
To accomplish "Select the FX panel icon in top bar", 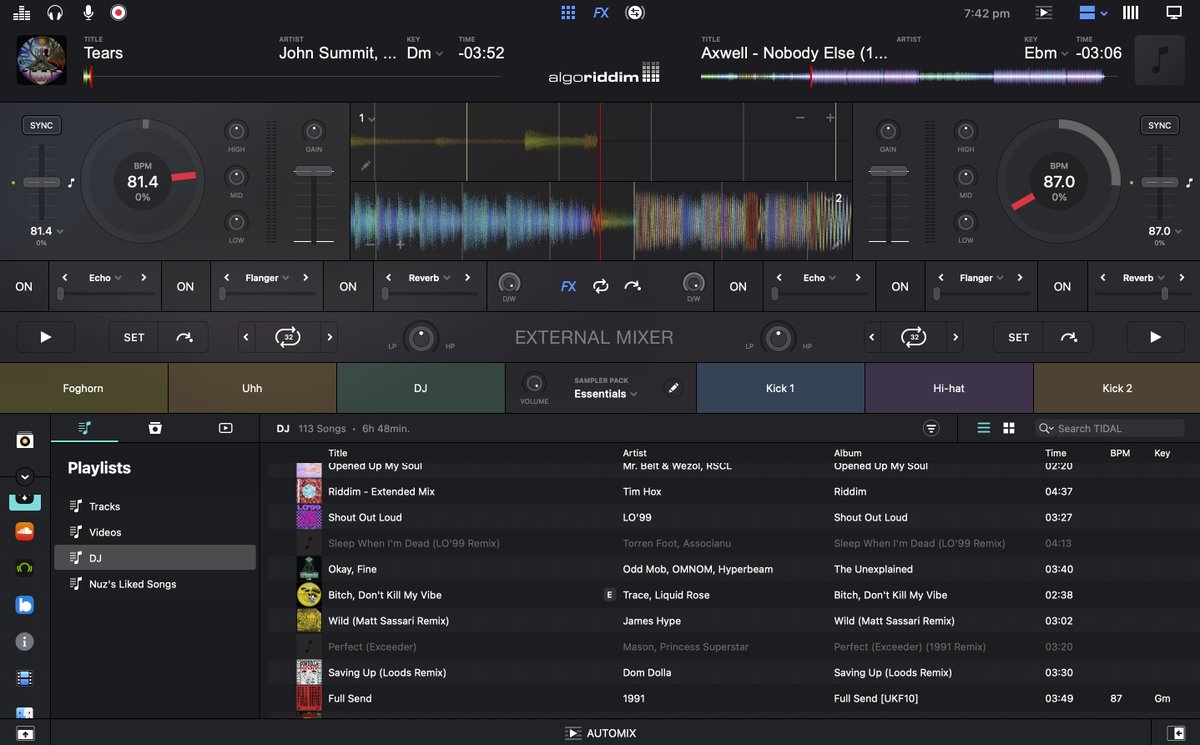I will tap(601, 13).
